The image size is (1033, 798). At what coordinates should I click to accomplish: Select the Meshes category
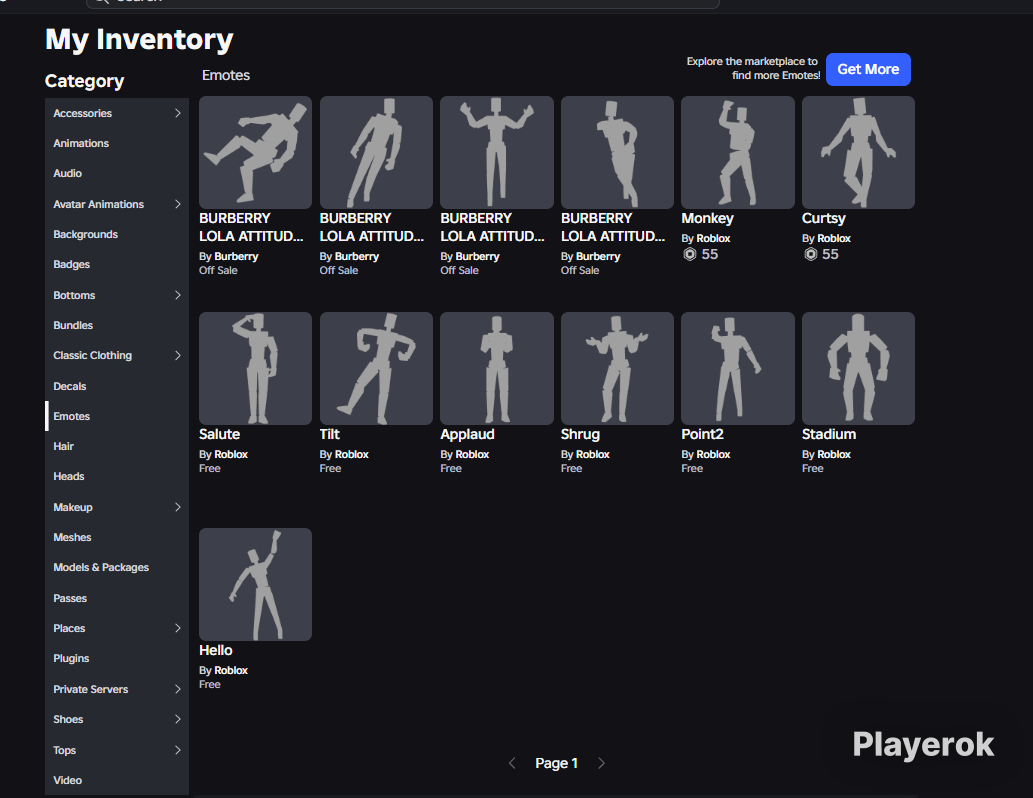click(x=117, y=537)
